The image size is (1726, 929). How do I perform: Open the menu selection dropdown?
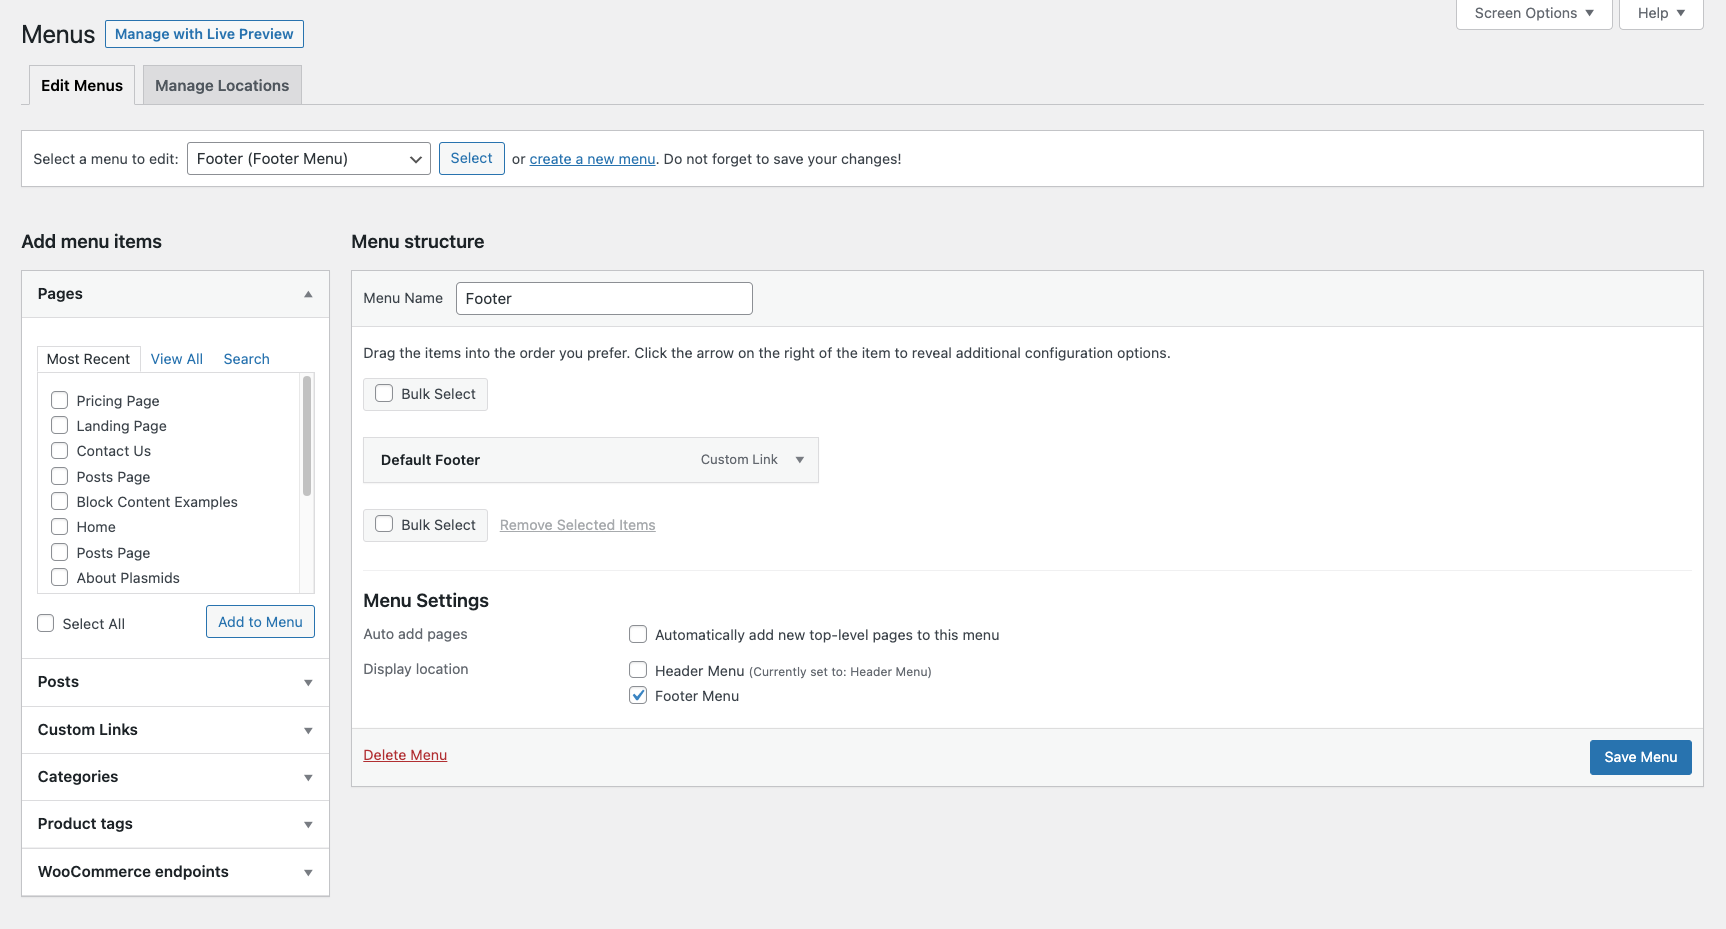pyautogui.click(x=308, y=159)
